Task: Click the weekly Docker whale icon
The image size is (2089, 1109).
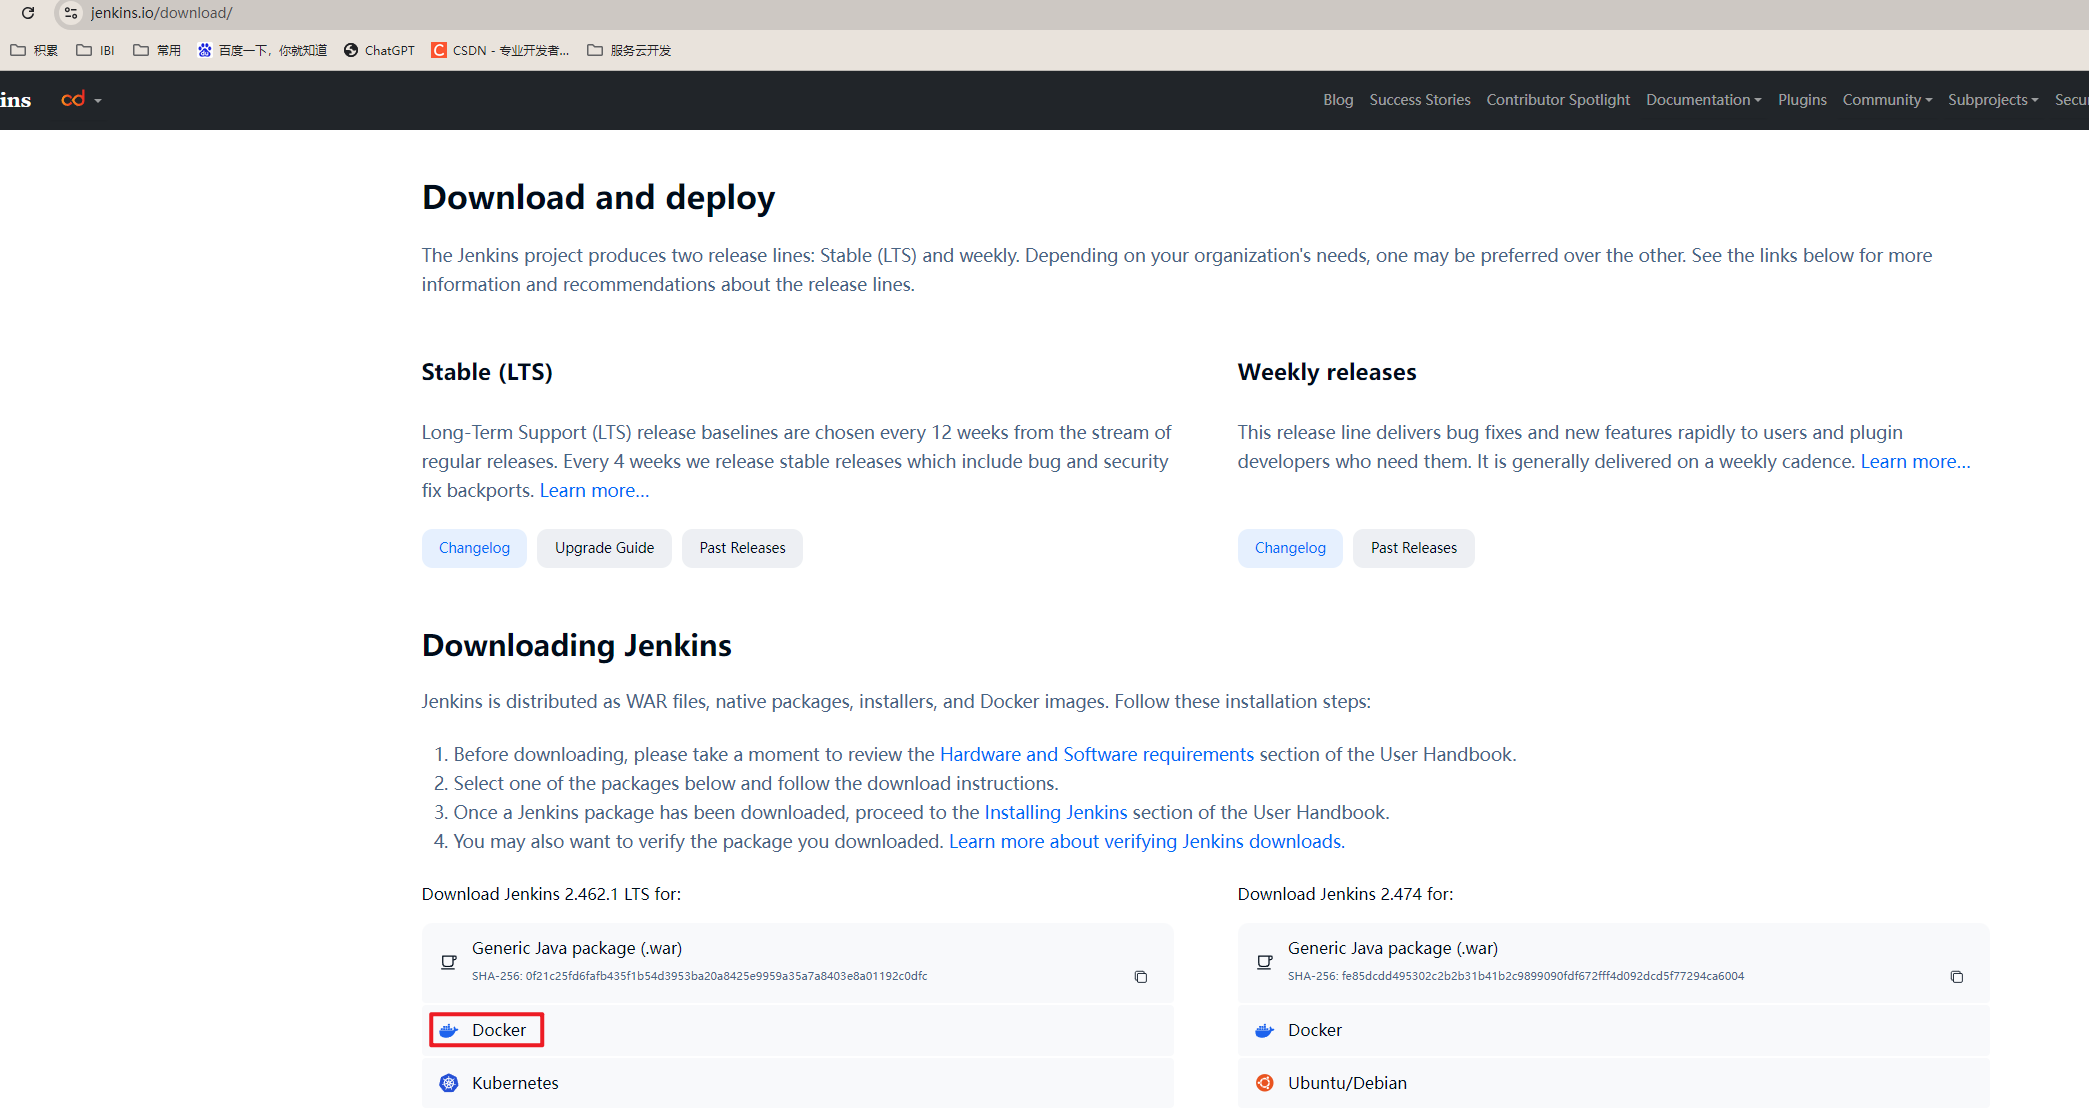Action: point(1265,1030)
